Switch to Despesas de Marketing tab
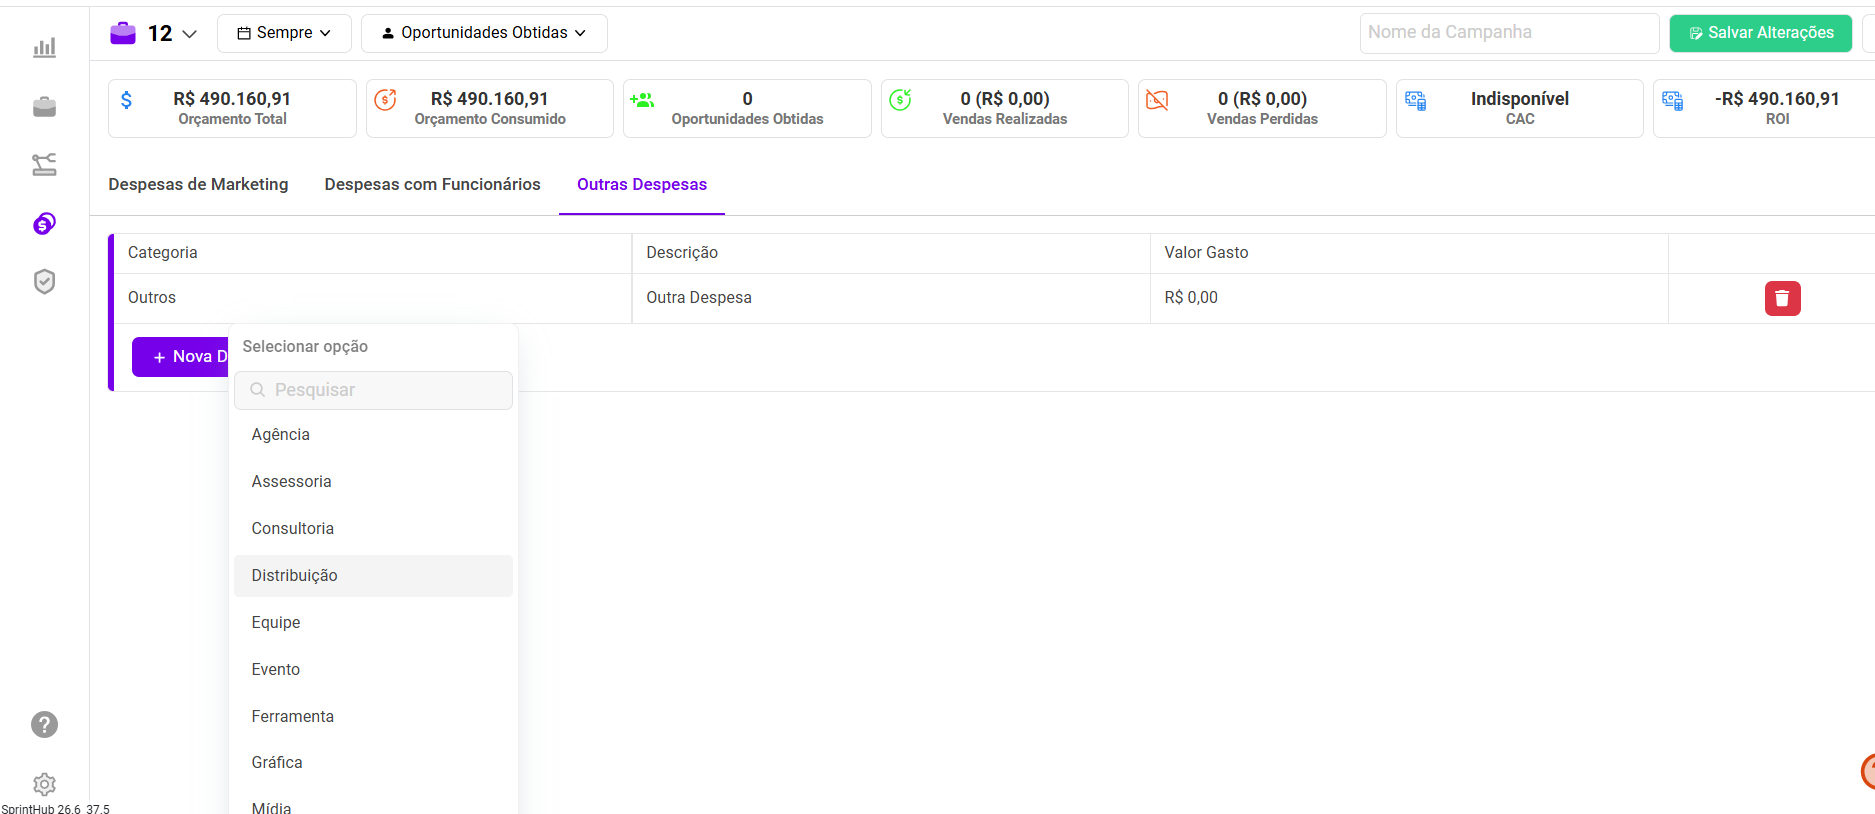This screenshot has width=1875, height=814. (x=198, y=185)
